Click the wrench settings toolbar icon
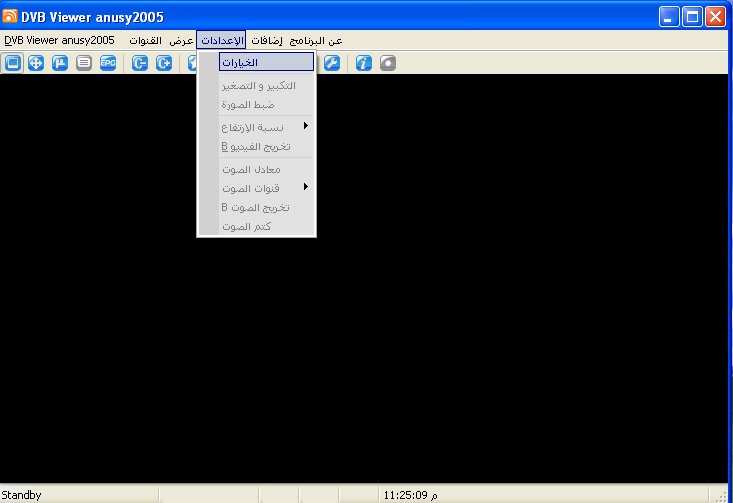Screen dimensions: 733x503 tap(332, 63)
